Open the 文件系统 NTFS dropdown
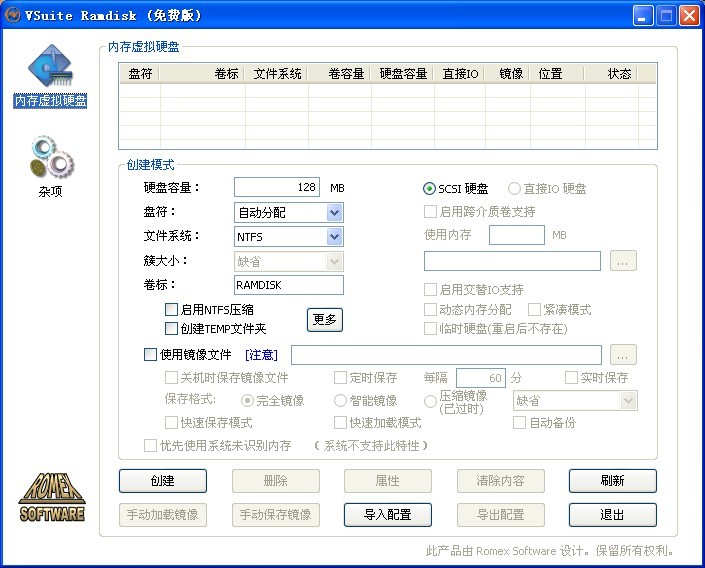Screen dimensions: 705x568 click(334, 237)
